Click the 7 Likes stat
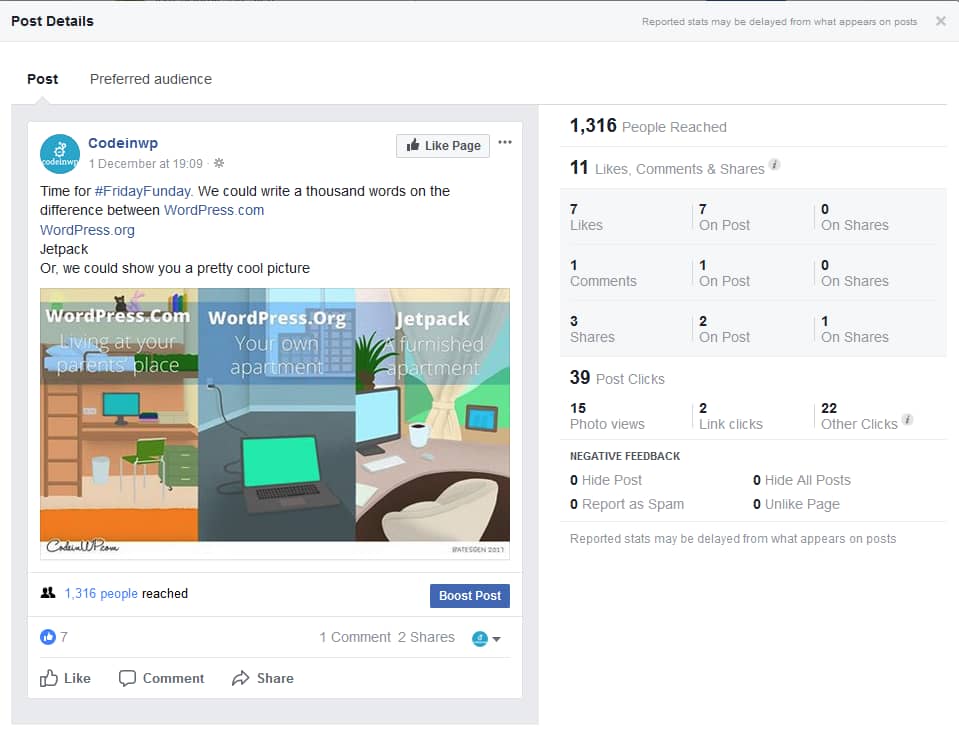This screenshot has width=959, height=731. pyautogui.click(x=586, y=217)
